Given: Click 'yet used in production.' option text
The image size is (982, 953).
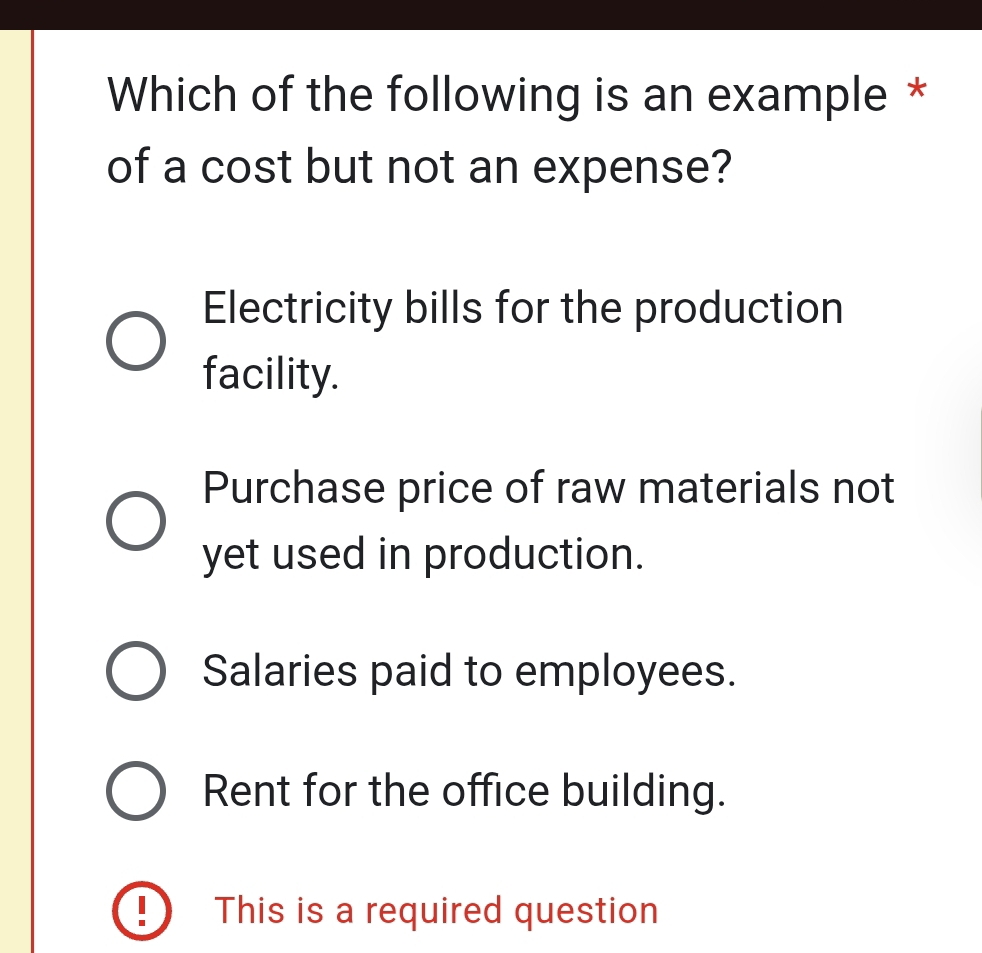Looking at the screenshot, I should click(x=423, y=555).
